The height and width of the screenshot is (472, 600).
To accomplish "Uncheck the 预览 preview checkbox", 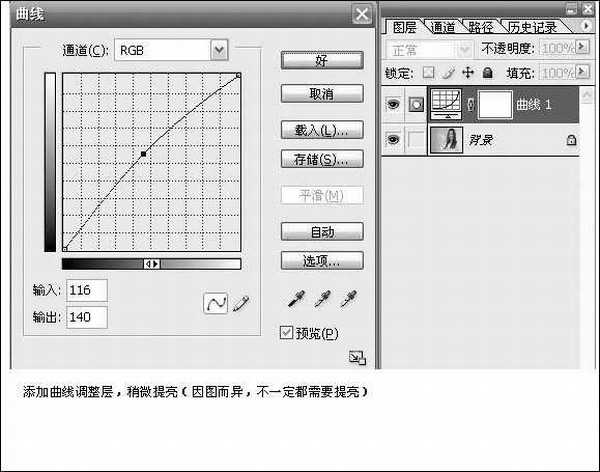I will (287, 333).
